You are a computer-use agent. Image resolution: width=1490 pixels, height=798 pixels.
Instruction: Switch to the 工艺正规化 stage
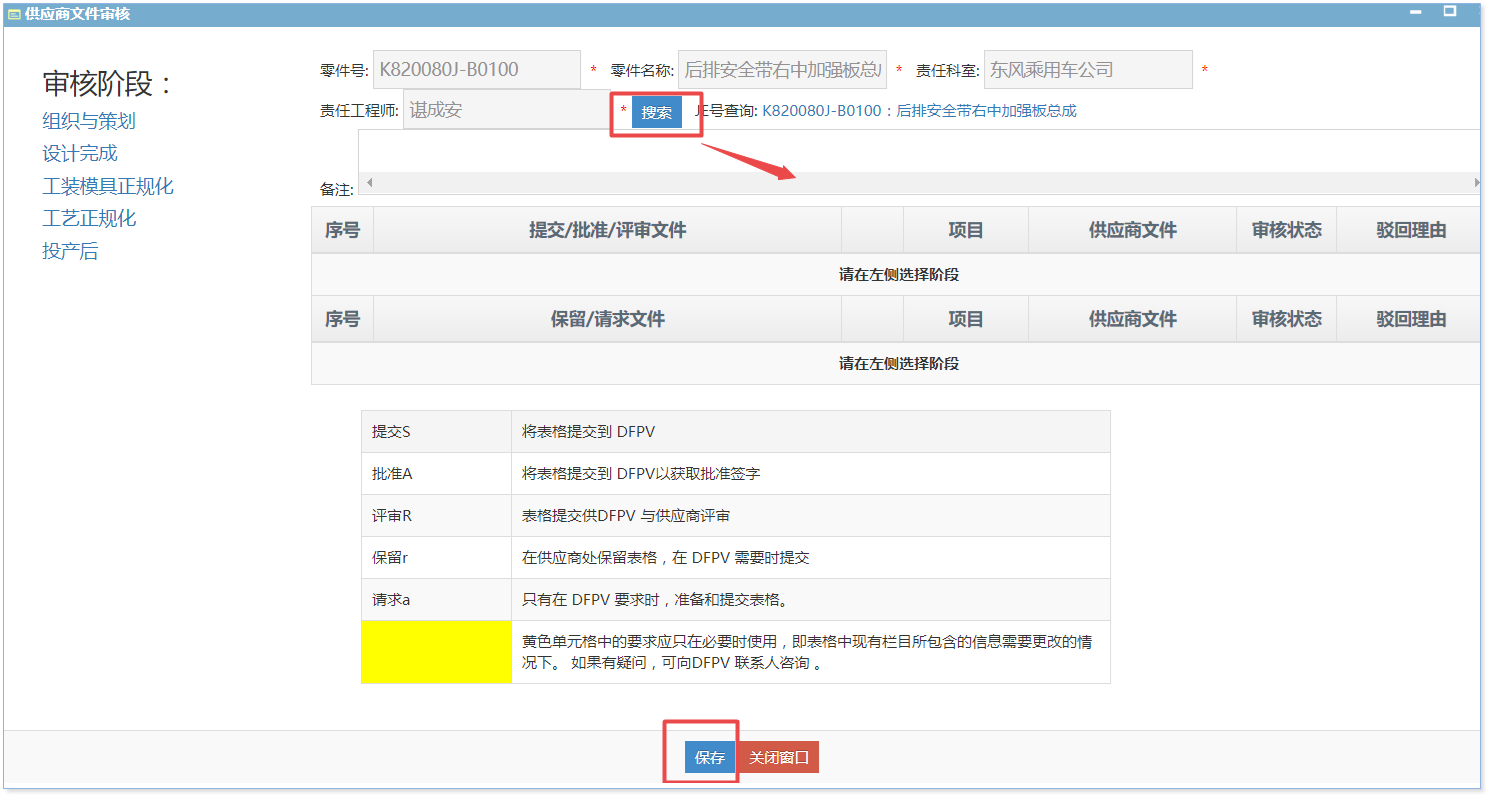pyautogui.click(x=89, y=218)
